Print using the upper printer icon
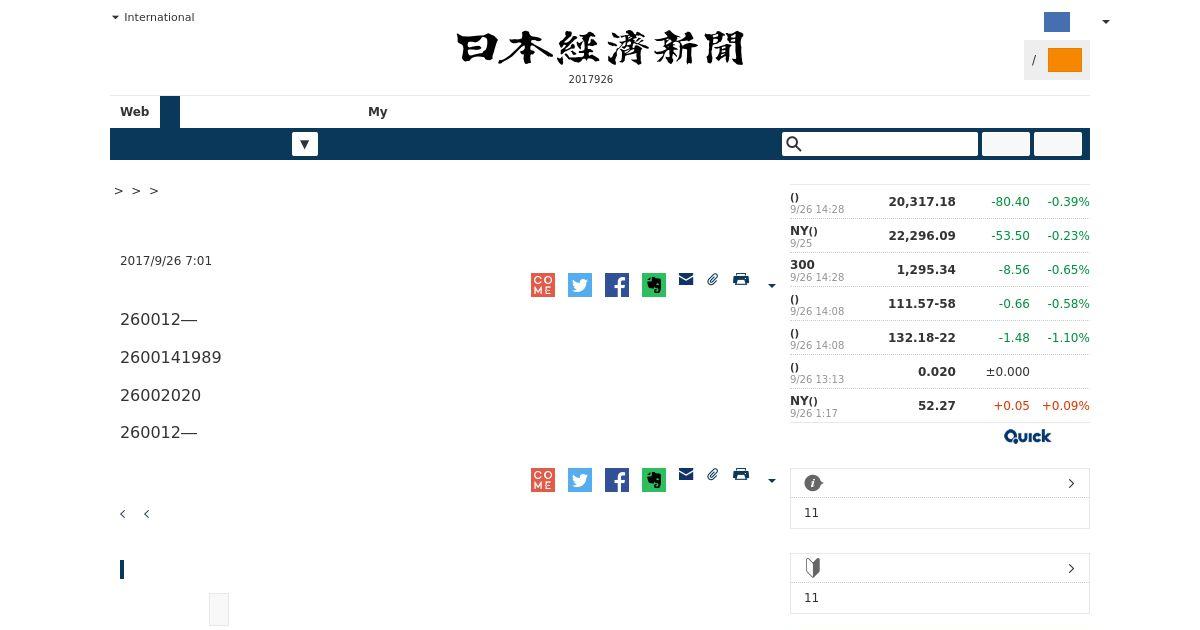The width and height of the screenshot is (1200, 630). click(x=741, y=280)
